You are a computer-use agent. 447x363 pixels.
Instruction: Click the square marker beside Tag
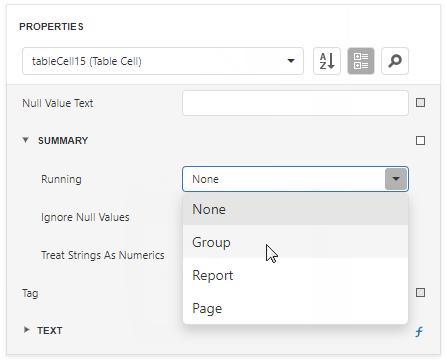[420, 293]
